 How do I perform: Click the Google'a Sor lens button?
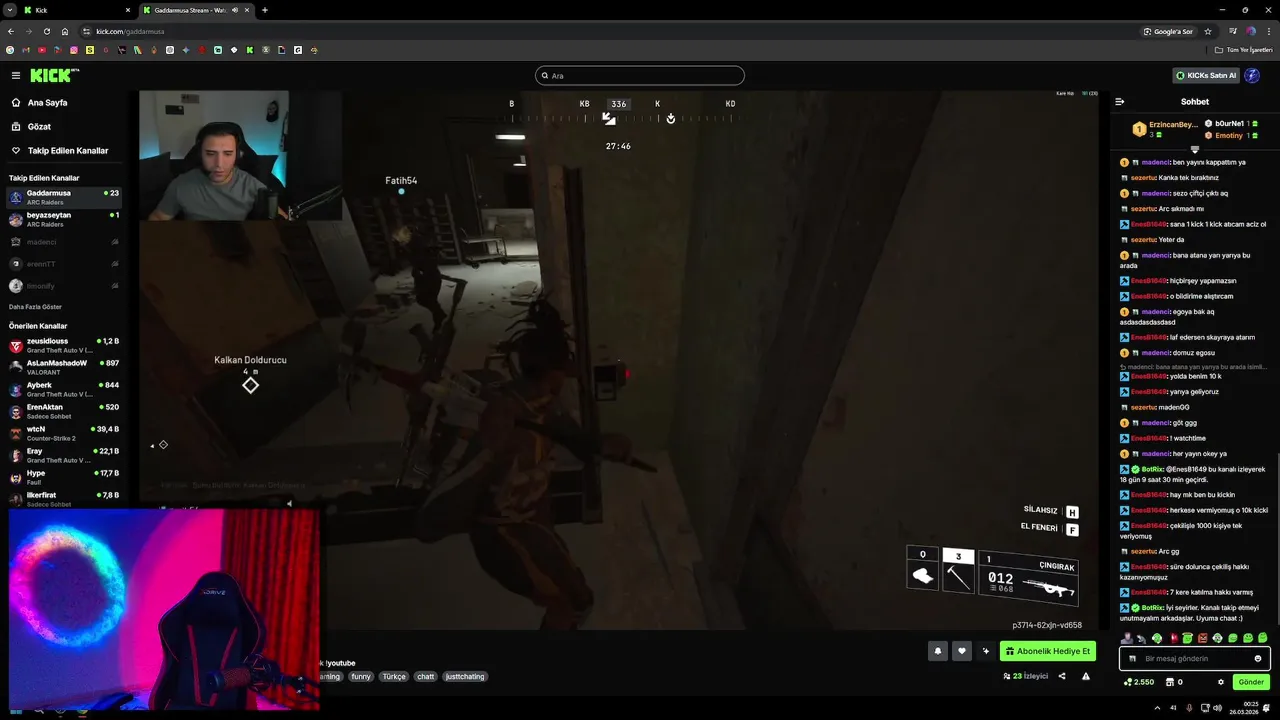tap(1169, 31)
